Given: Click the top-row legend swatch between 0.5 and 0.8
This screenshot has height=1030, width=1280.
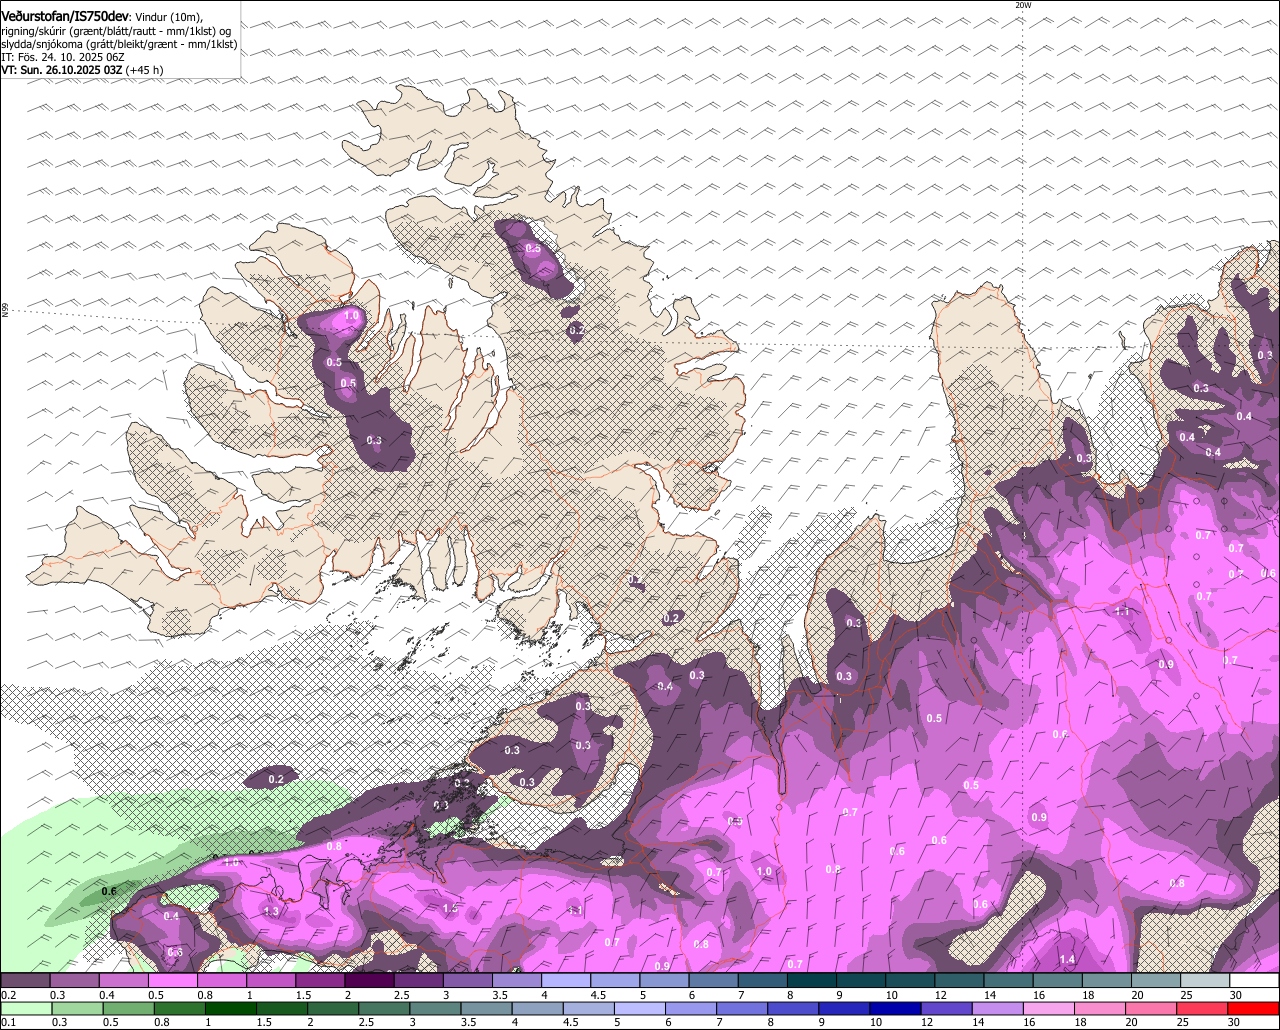Looking at the screenshot, I should (172, 981).
